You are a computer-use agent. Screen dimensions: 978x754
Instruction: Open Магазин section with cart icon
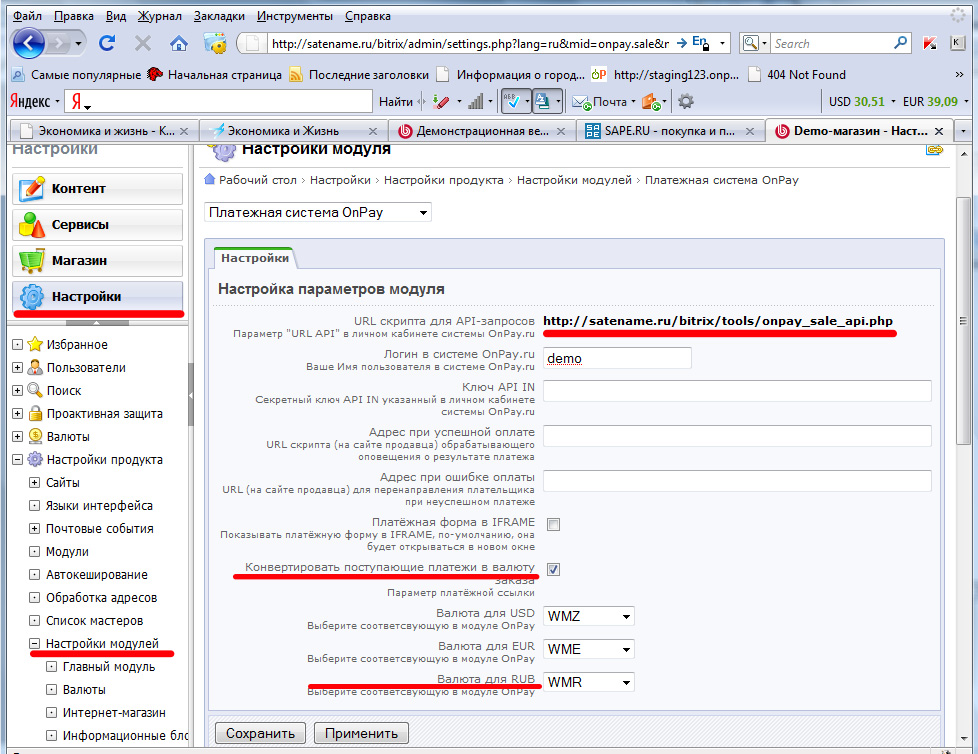click(97, 261)
